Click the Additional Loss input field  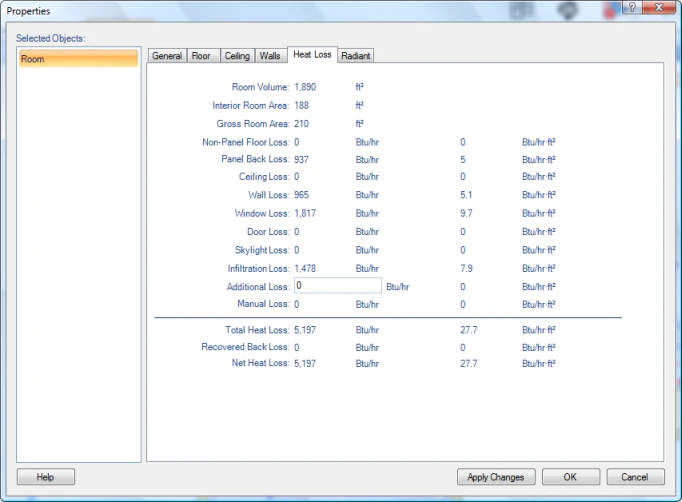[x=338, y=285]
